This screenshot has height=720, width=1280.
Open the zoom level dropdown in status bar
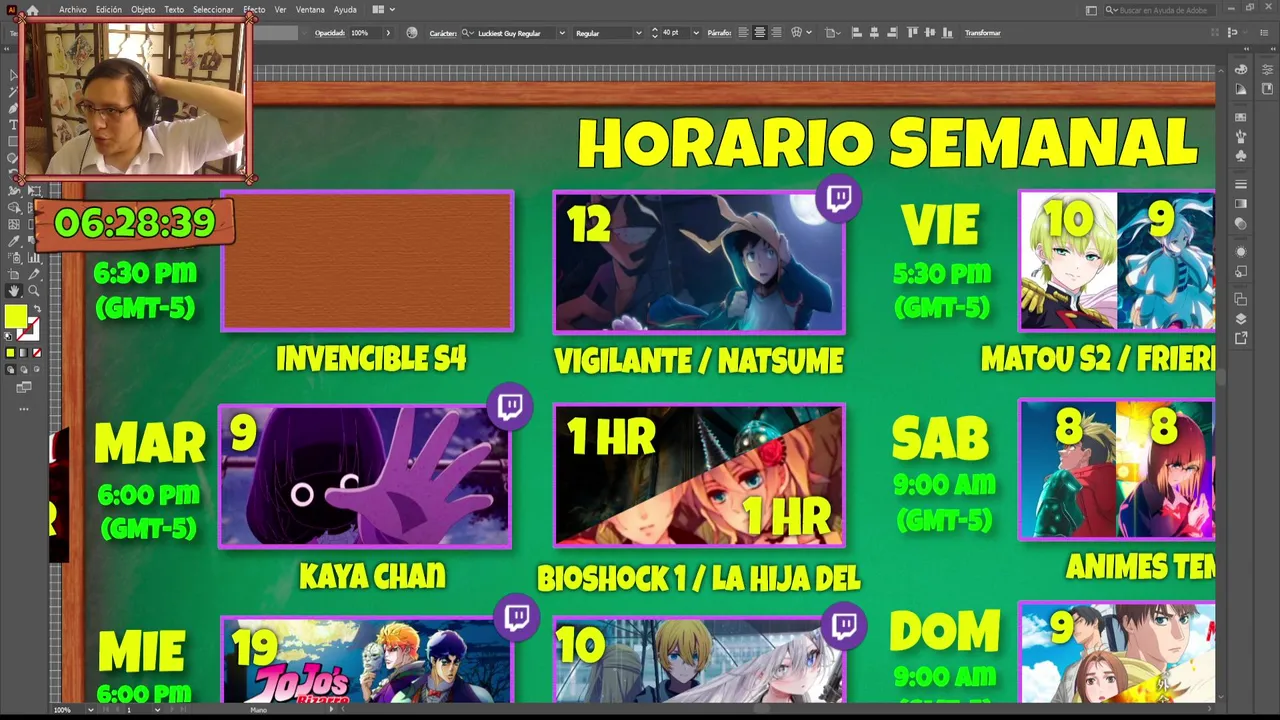click(x=90, y=710)
